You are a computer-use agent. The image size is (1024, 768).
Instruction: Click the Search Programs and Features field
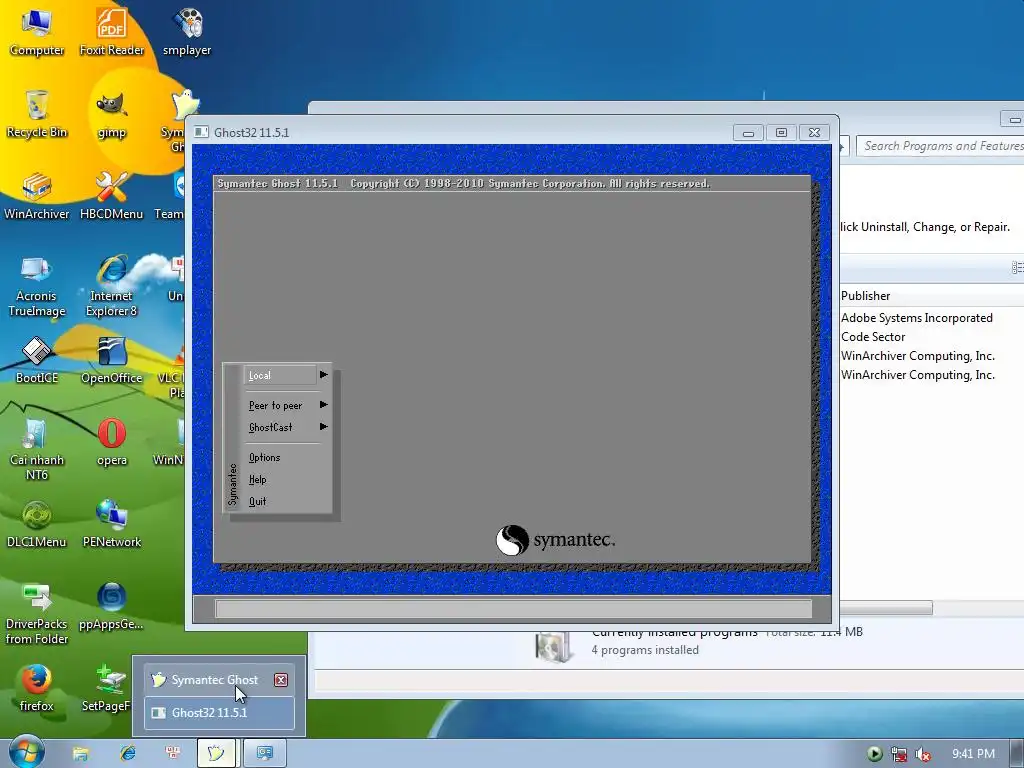click(x=940, y=146)
